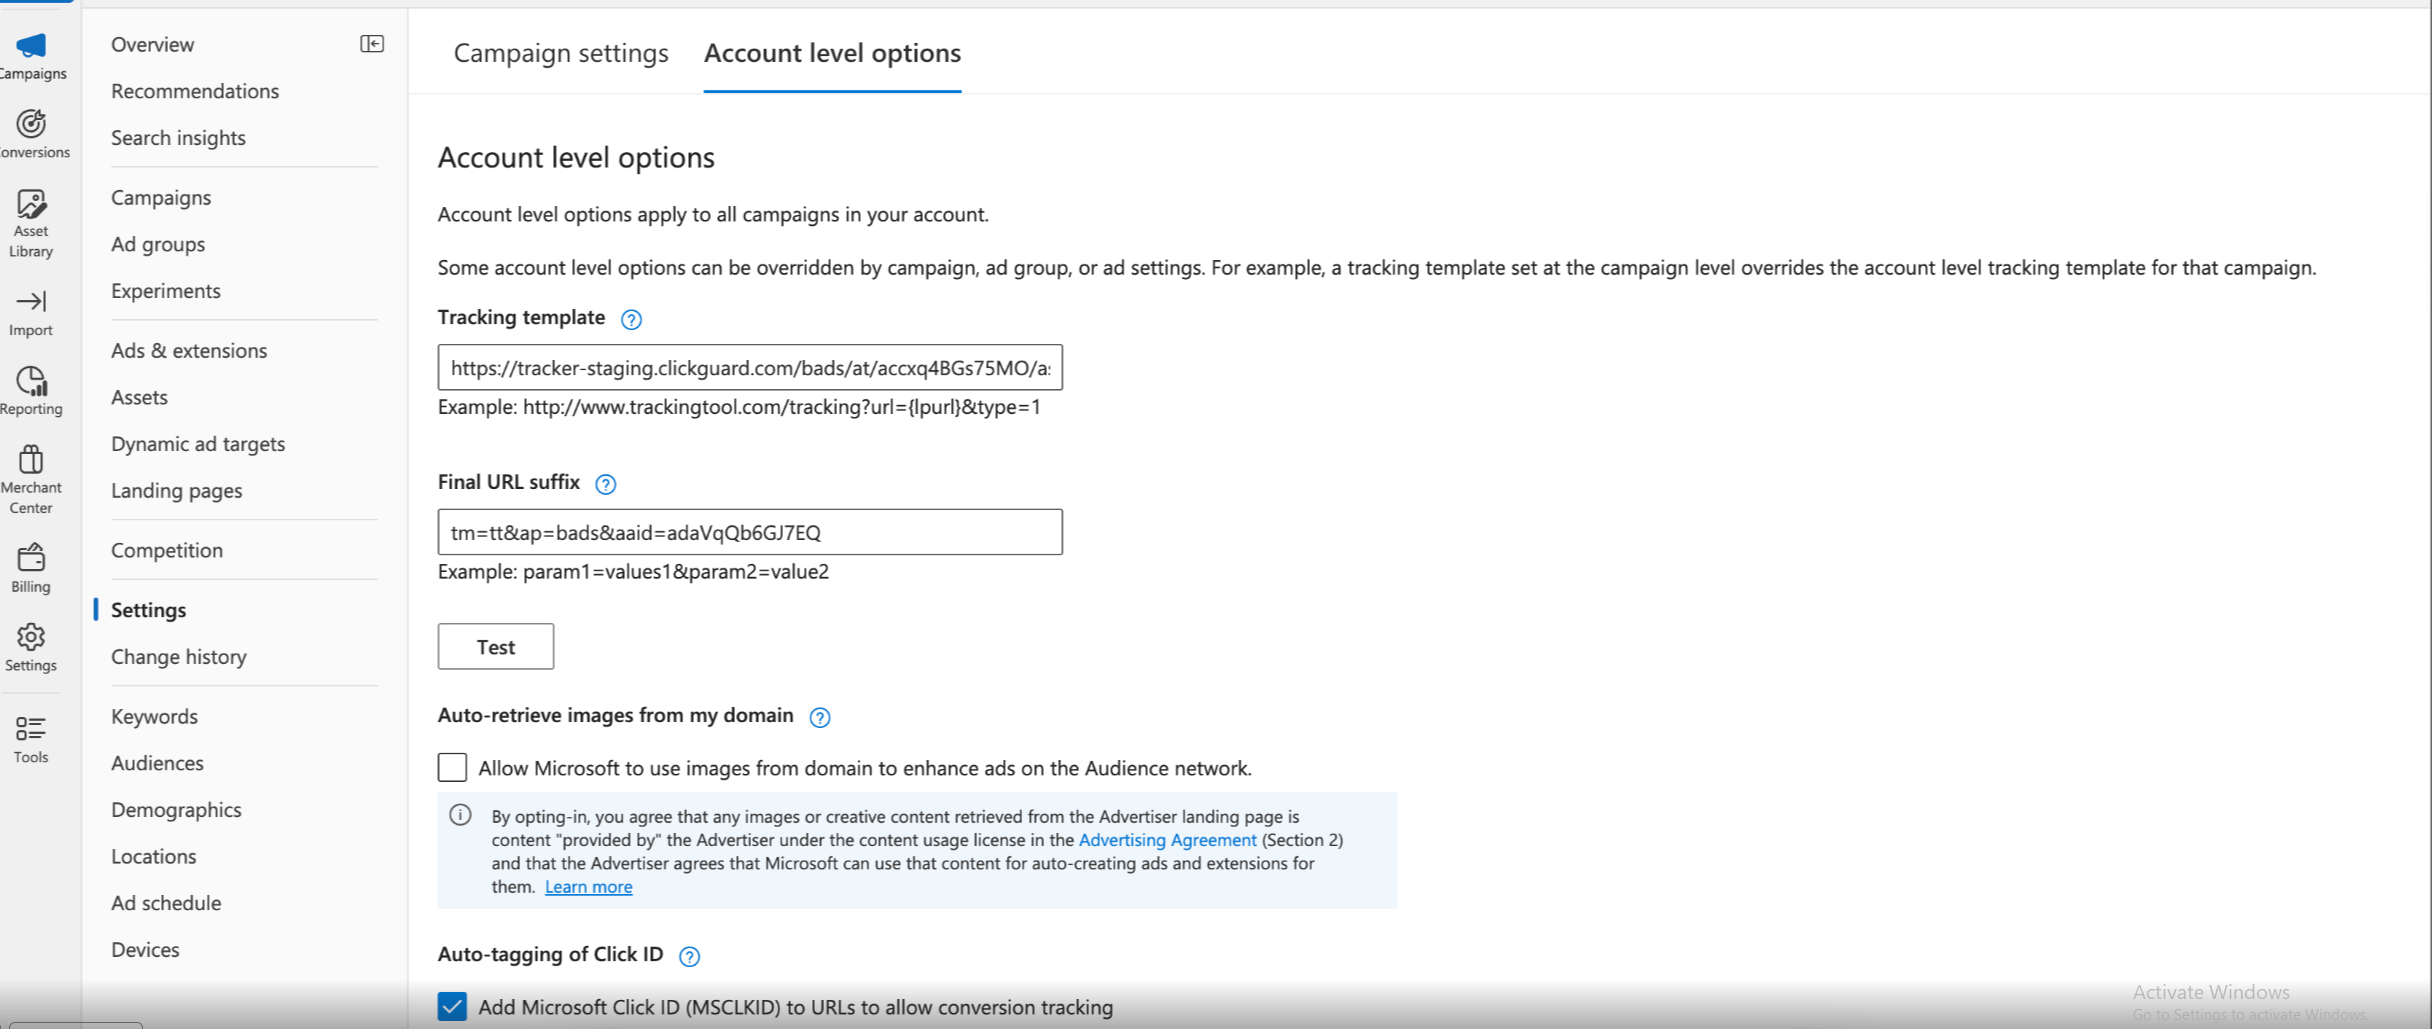
Task: Follow the Learn more link
Action: pos(588,887)
